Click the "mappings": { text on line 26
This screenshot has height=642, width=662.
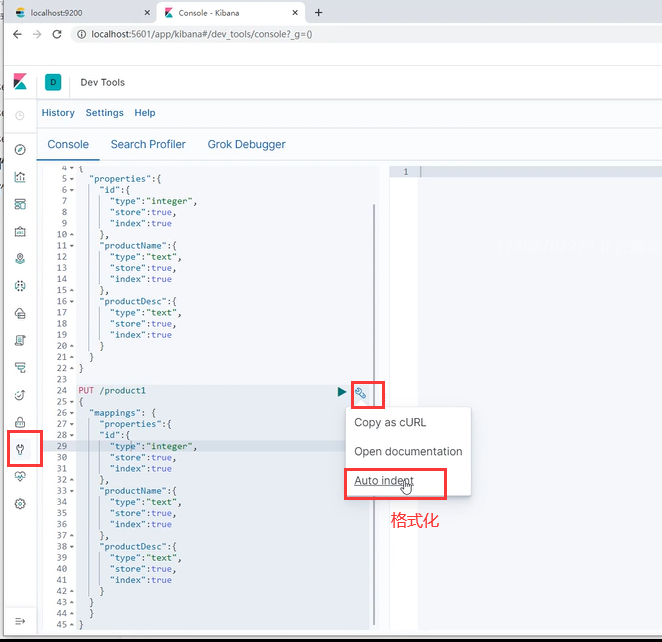[x=122, y=413]
